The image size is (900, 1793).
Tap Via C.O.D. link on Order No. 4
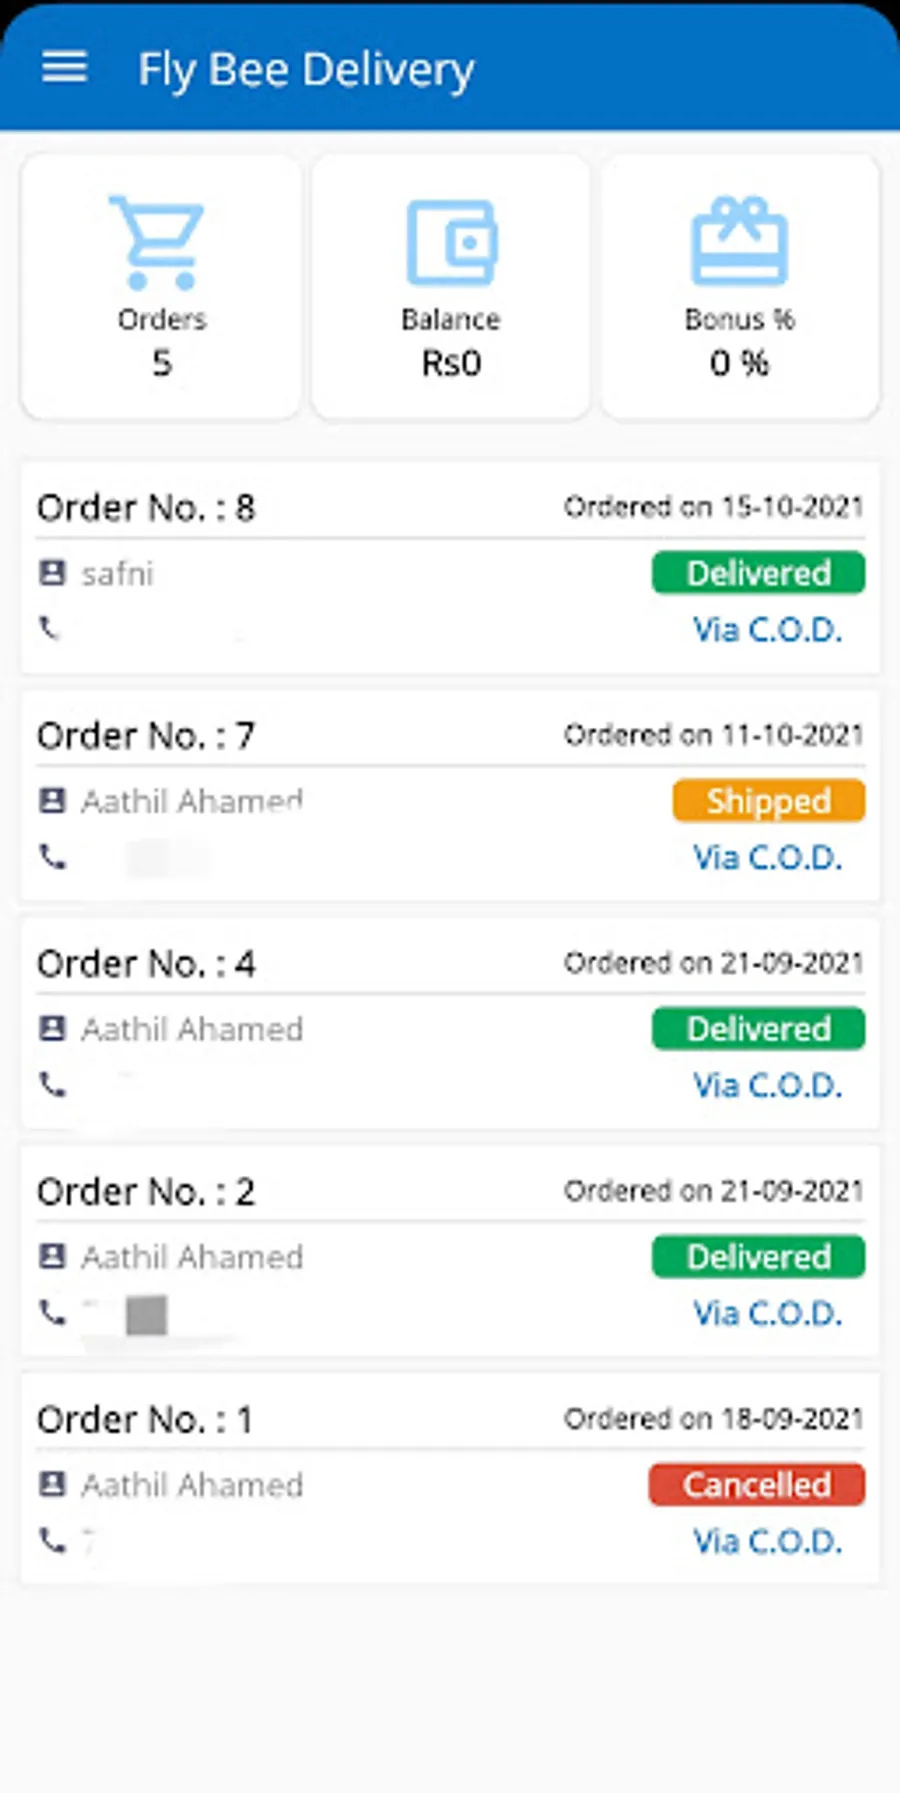coord(767,1085)
